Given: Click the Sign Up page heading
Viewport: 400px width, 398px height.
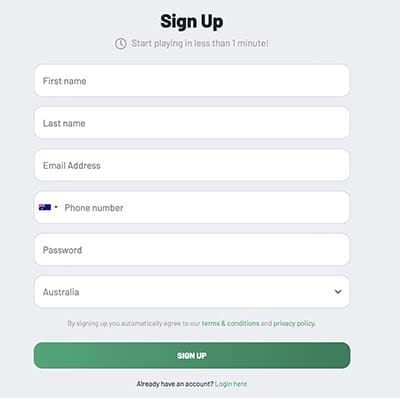Looking at the screenshot, I should click(192, 22).
